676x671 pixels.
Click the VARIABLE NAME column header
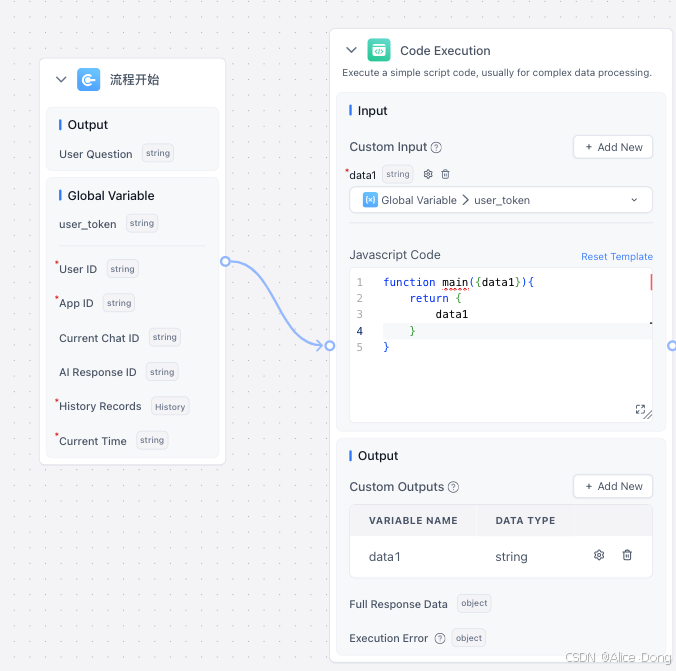pos(413,520)
